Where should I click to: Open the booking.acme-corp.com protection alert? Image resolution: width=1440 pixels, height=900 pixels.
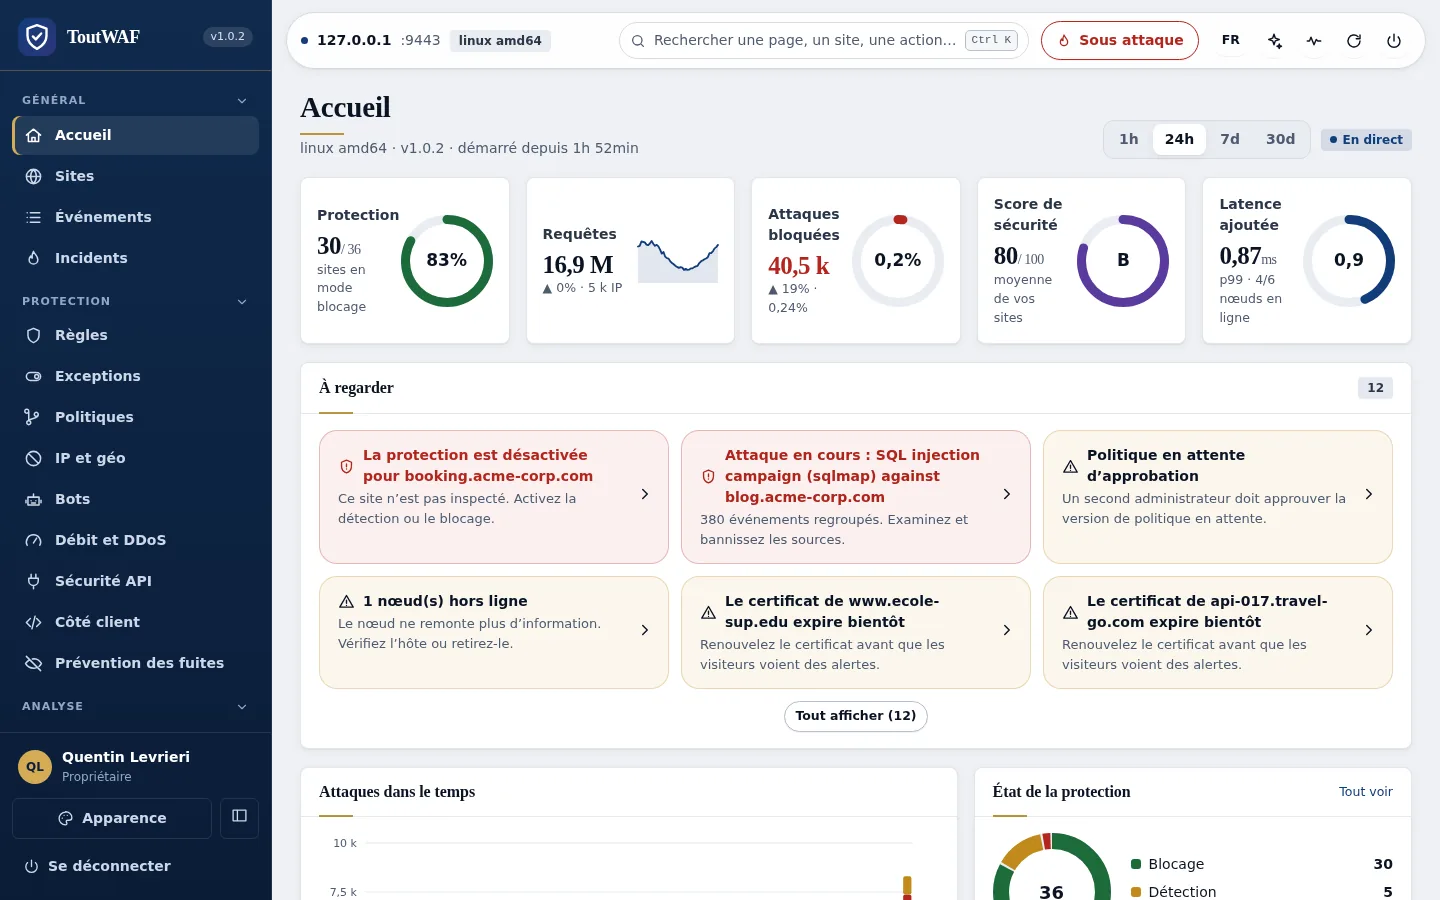[494, 497]
